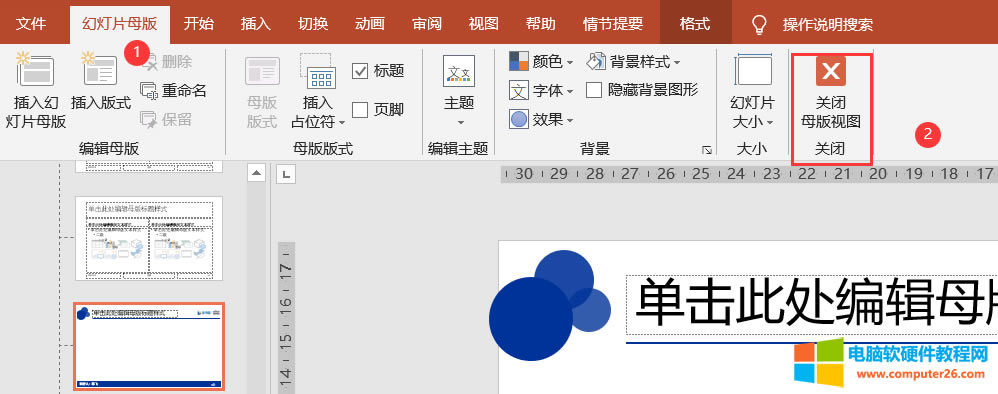998x394 pixels.
Task: Click the Close Master View (关闭母版视图) icon
Action: point(831,71)
